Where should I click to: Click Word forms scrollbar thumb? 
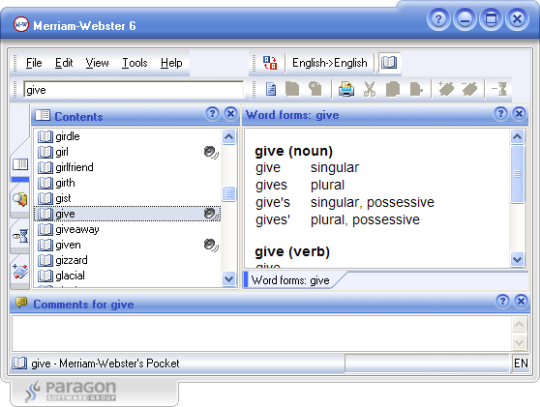[517, 174]
